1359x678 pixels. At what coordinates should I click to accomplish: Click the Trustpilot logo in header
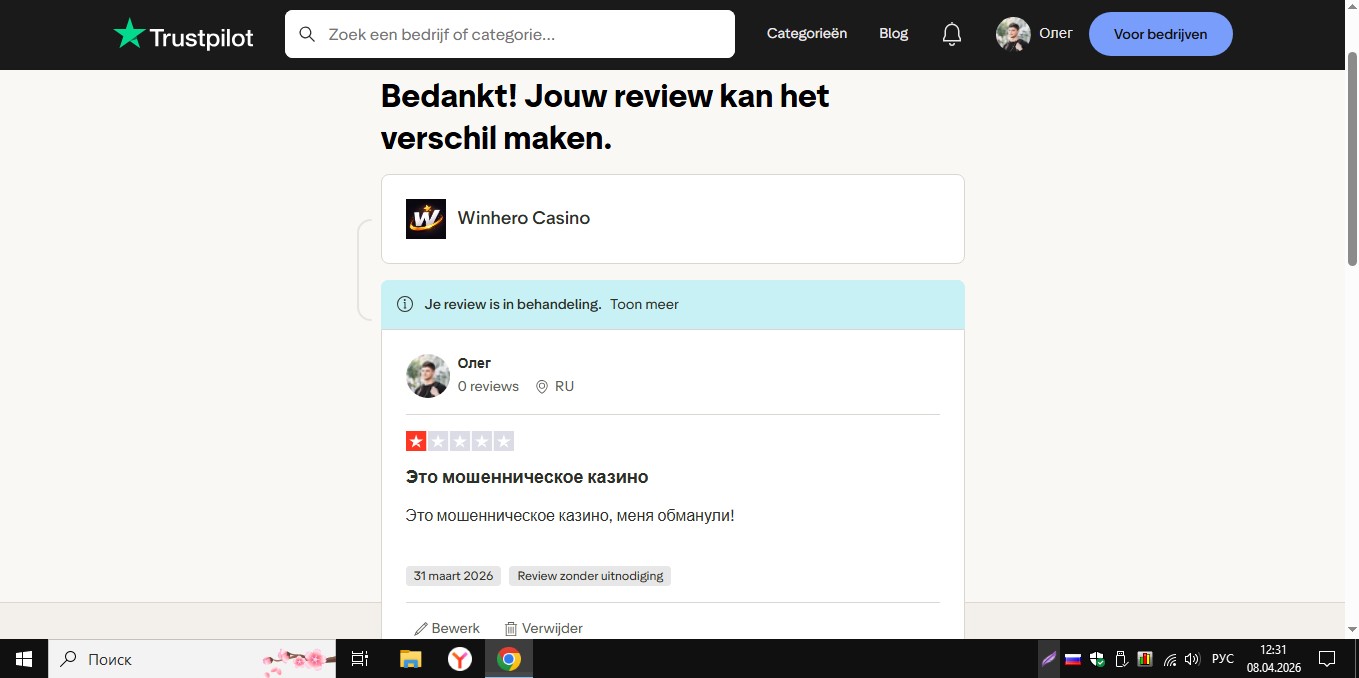click(184, 35)
